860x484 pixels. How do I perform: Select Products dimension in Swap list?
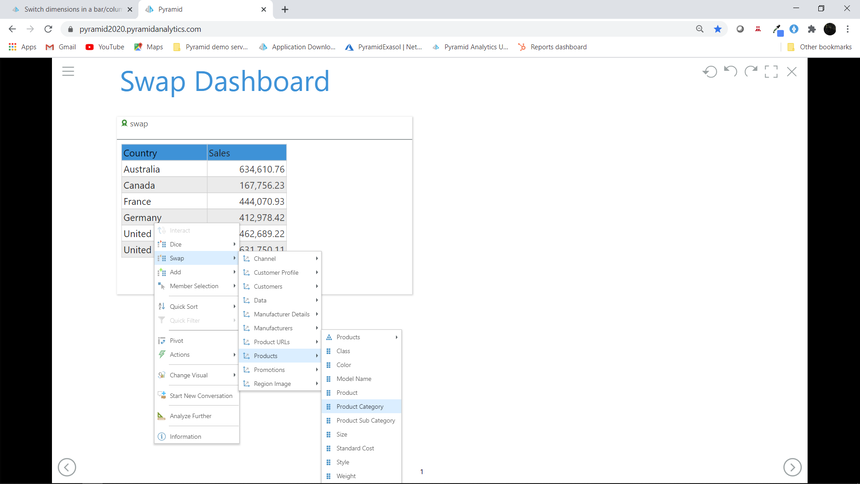click(x=280, y=356)
